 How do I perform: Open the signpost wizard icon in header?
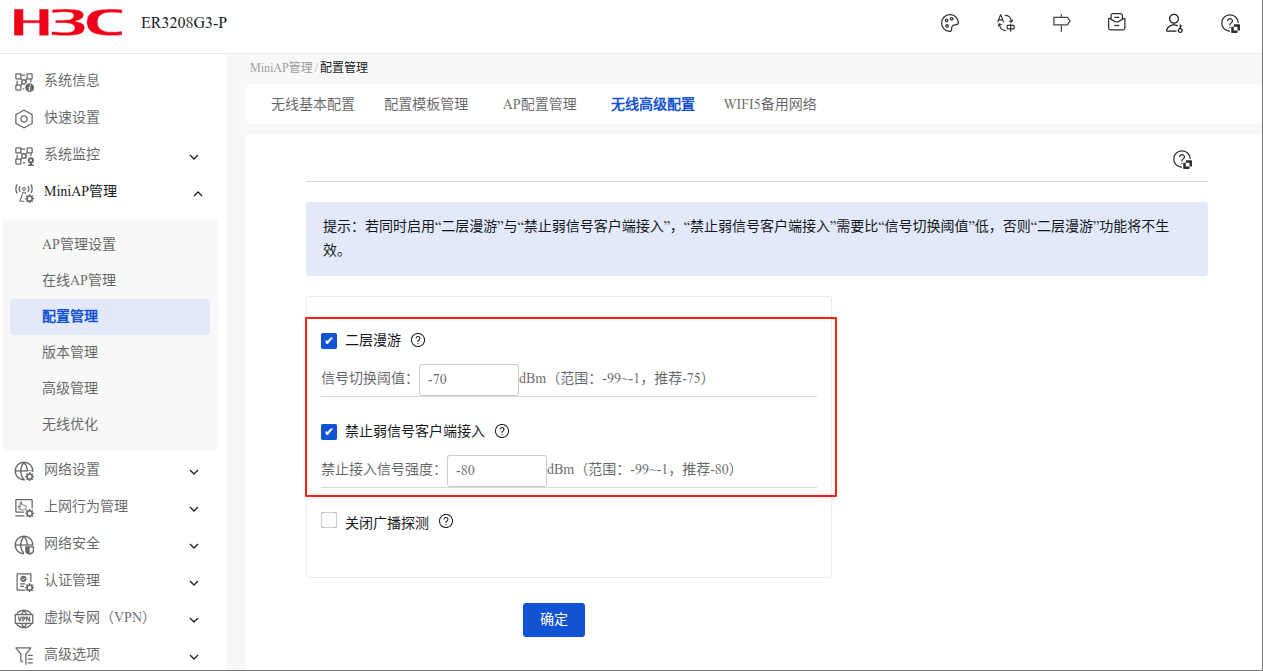point(1062,24)
